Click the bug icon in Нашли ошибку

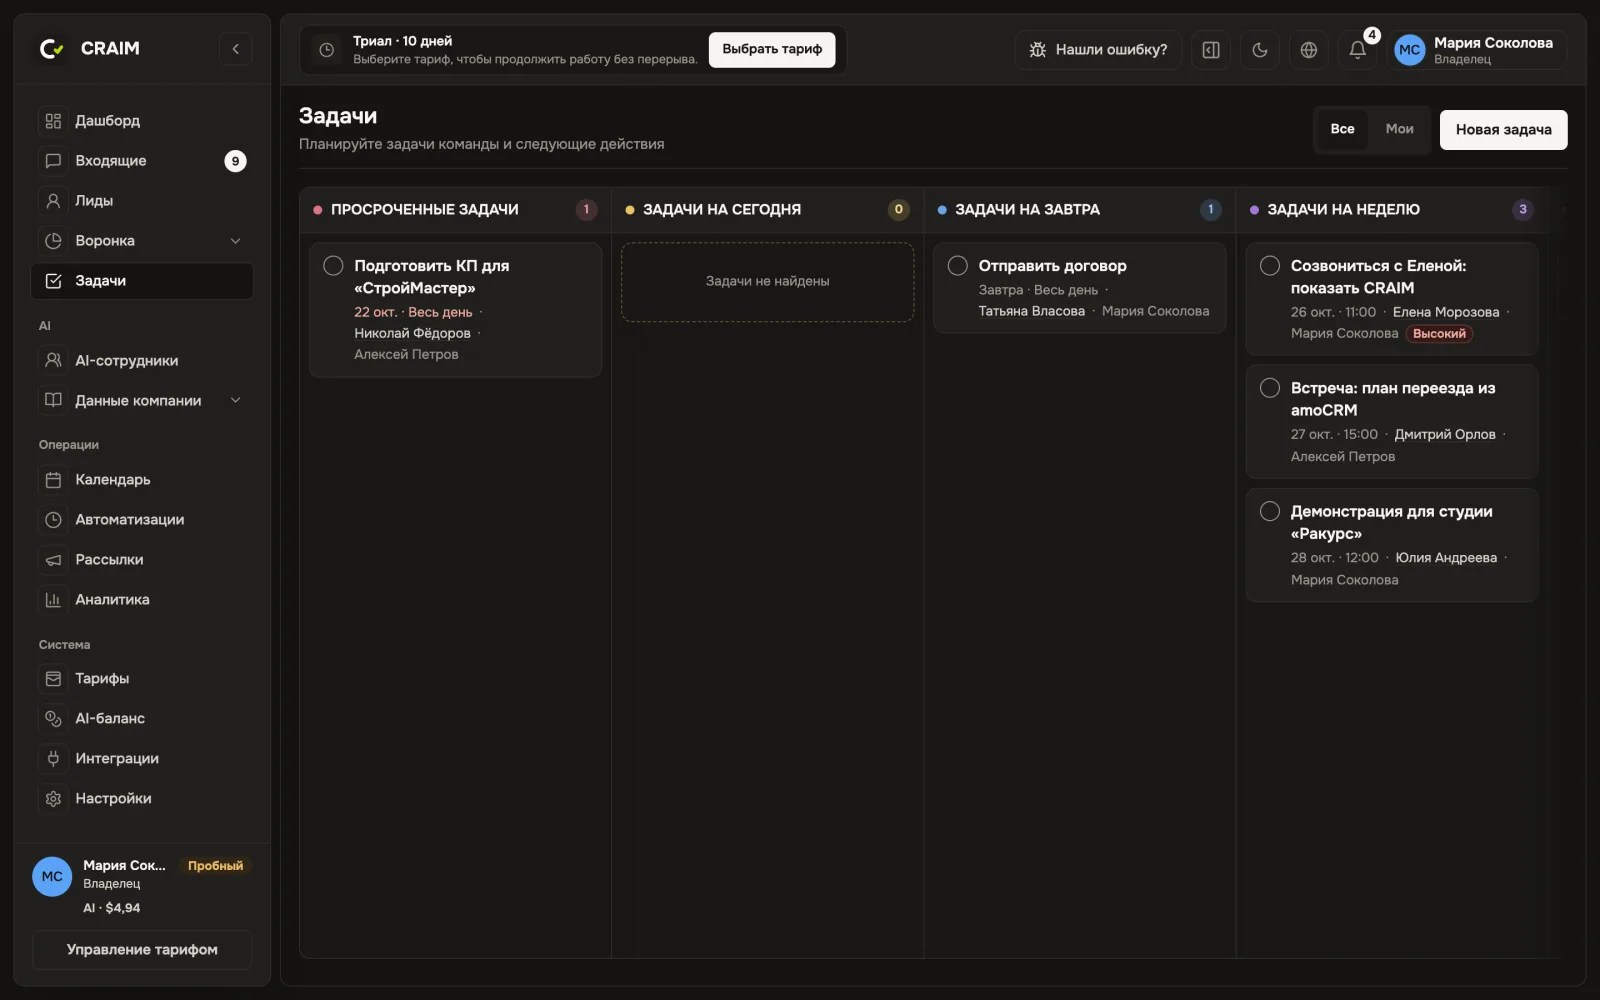tap(1038, 50)
